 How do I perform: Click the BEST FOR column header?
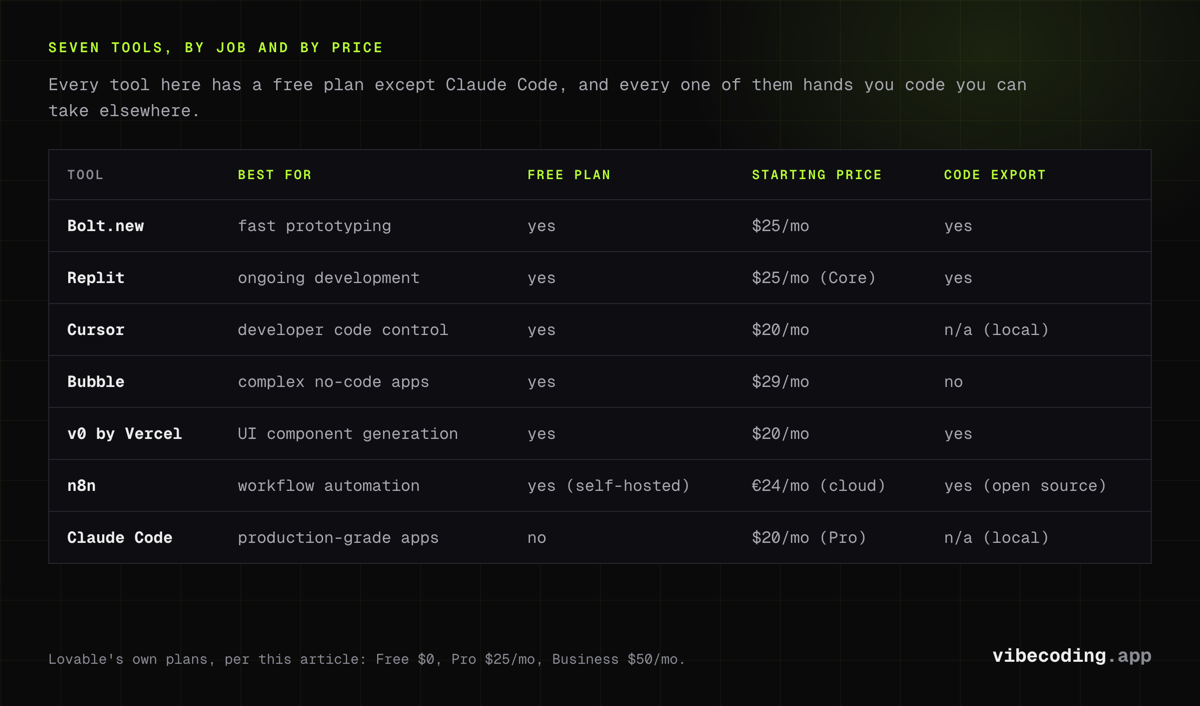[x=275, y=175]
